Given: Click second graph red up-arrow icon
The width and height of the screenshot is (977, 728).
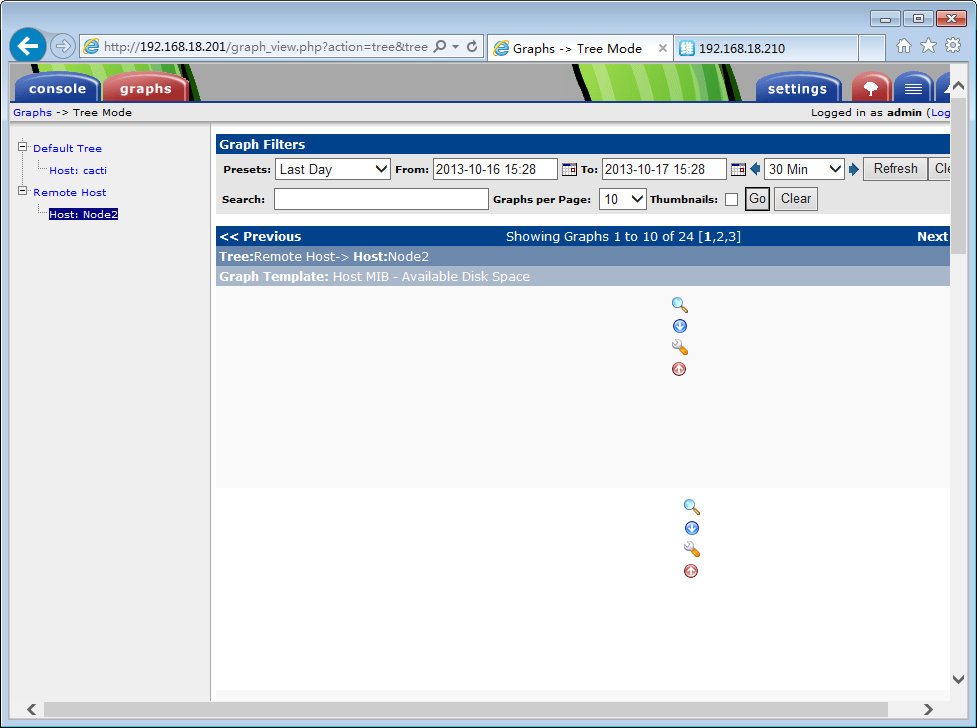Looking at the screenshot, I should click(x=691, y=571).
